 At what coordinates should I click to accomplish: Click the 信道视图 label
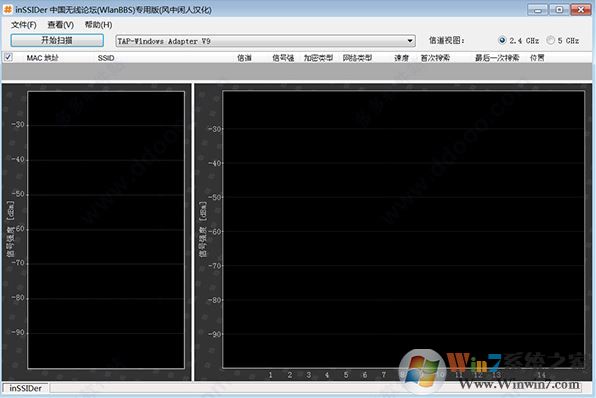tap(447, 40)
